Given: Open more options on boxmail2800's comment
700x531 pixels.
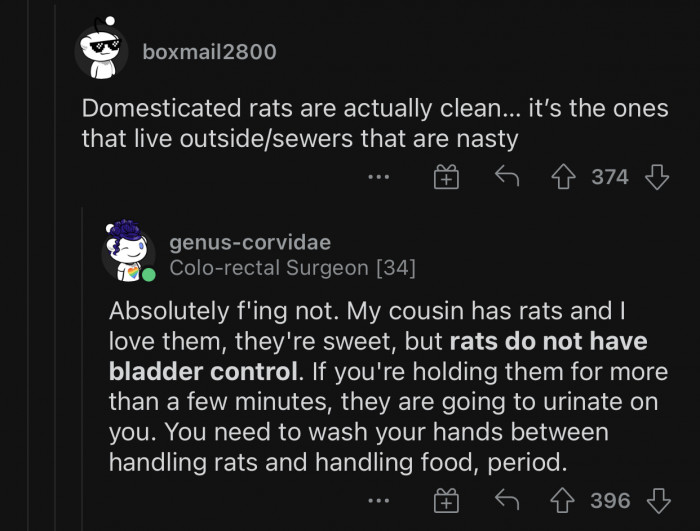Looking at the screenshot, I should 377,178.
